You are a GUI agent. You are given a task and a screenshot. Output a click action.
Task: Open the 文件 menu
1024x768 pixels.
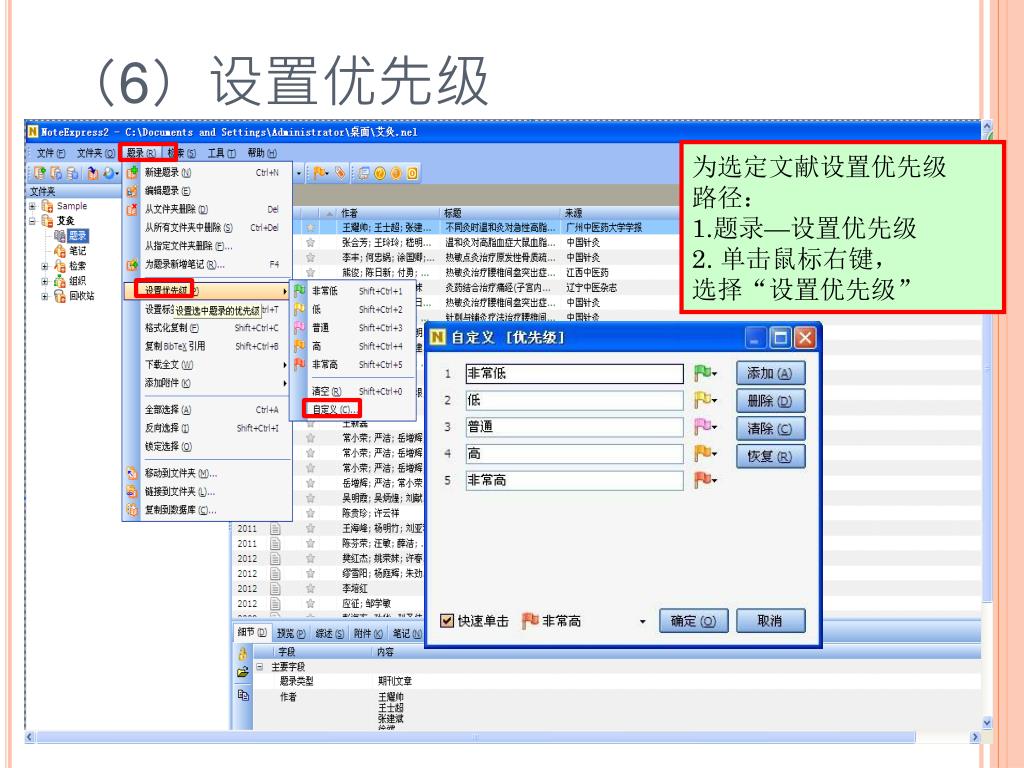tap(51, 153)
